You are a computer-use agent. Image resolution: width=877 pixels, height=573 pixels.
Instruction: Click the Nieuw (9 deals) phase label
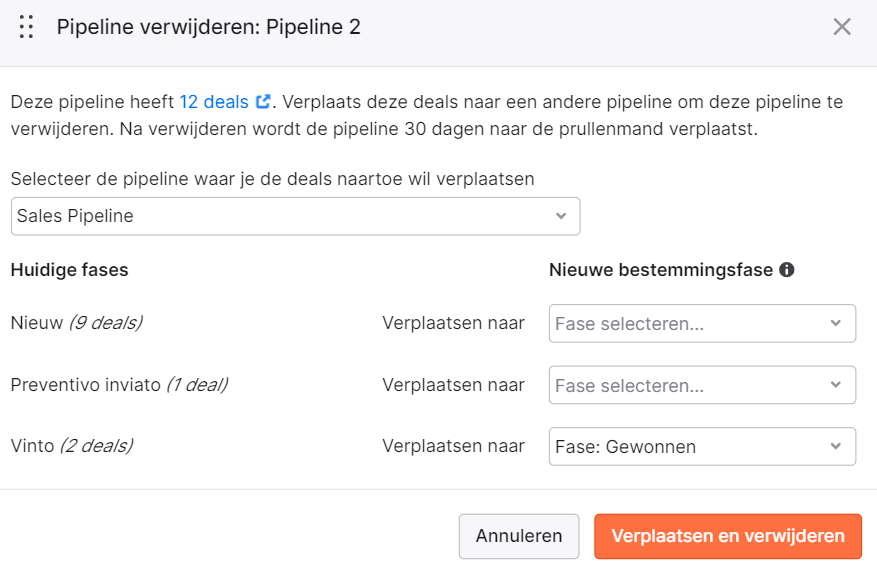pyautogui.click(x=77, y=323)
